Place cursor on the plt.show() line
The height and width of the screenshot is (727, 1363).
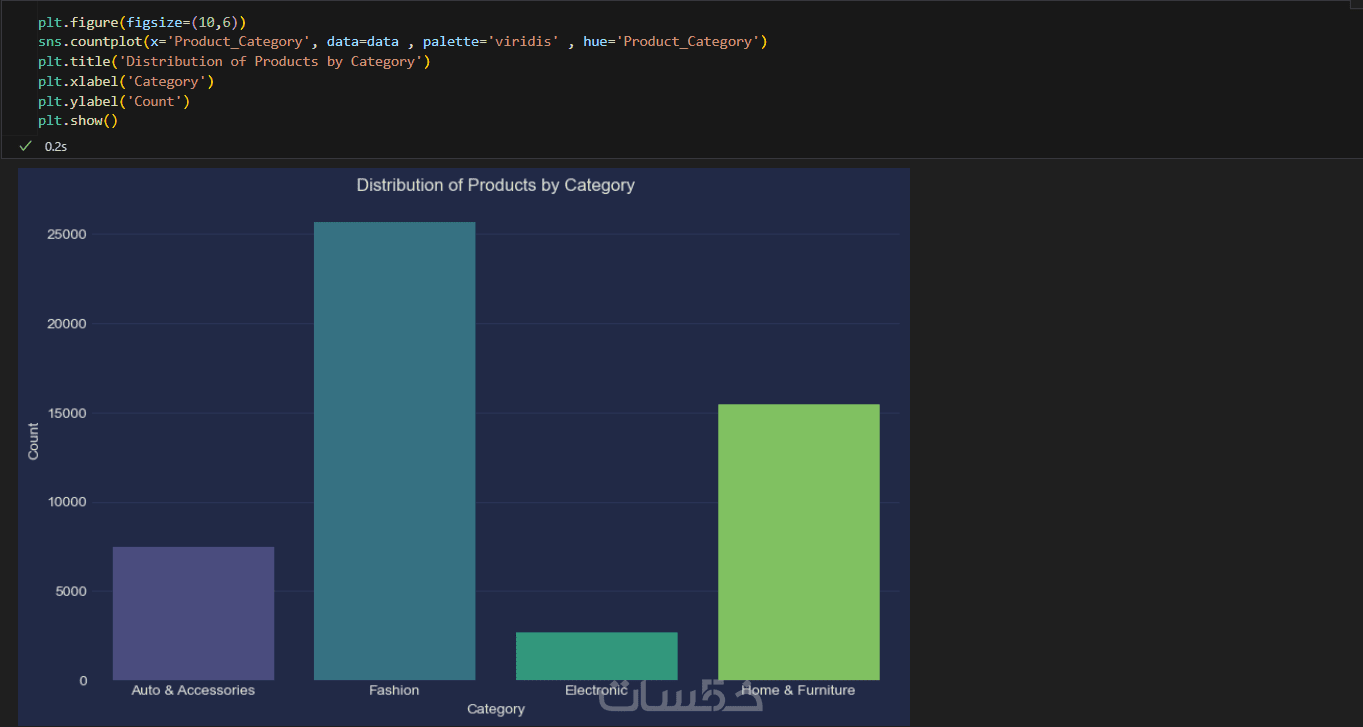point(78,121)
